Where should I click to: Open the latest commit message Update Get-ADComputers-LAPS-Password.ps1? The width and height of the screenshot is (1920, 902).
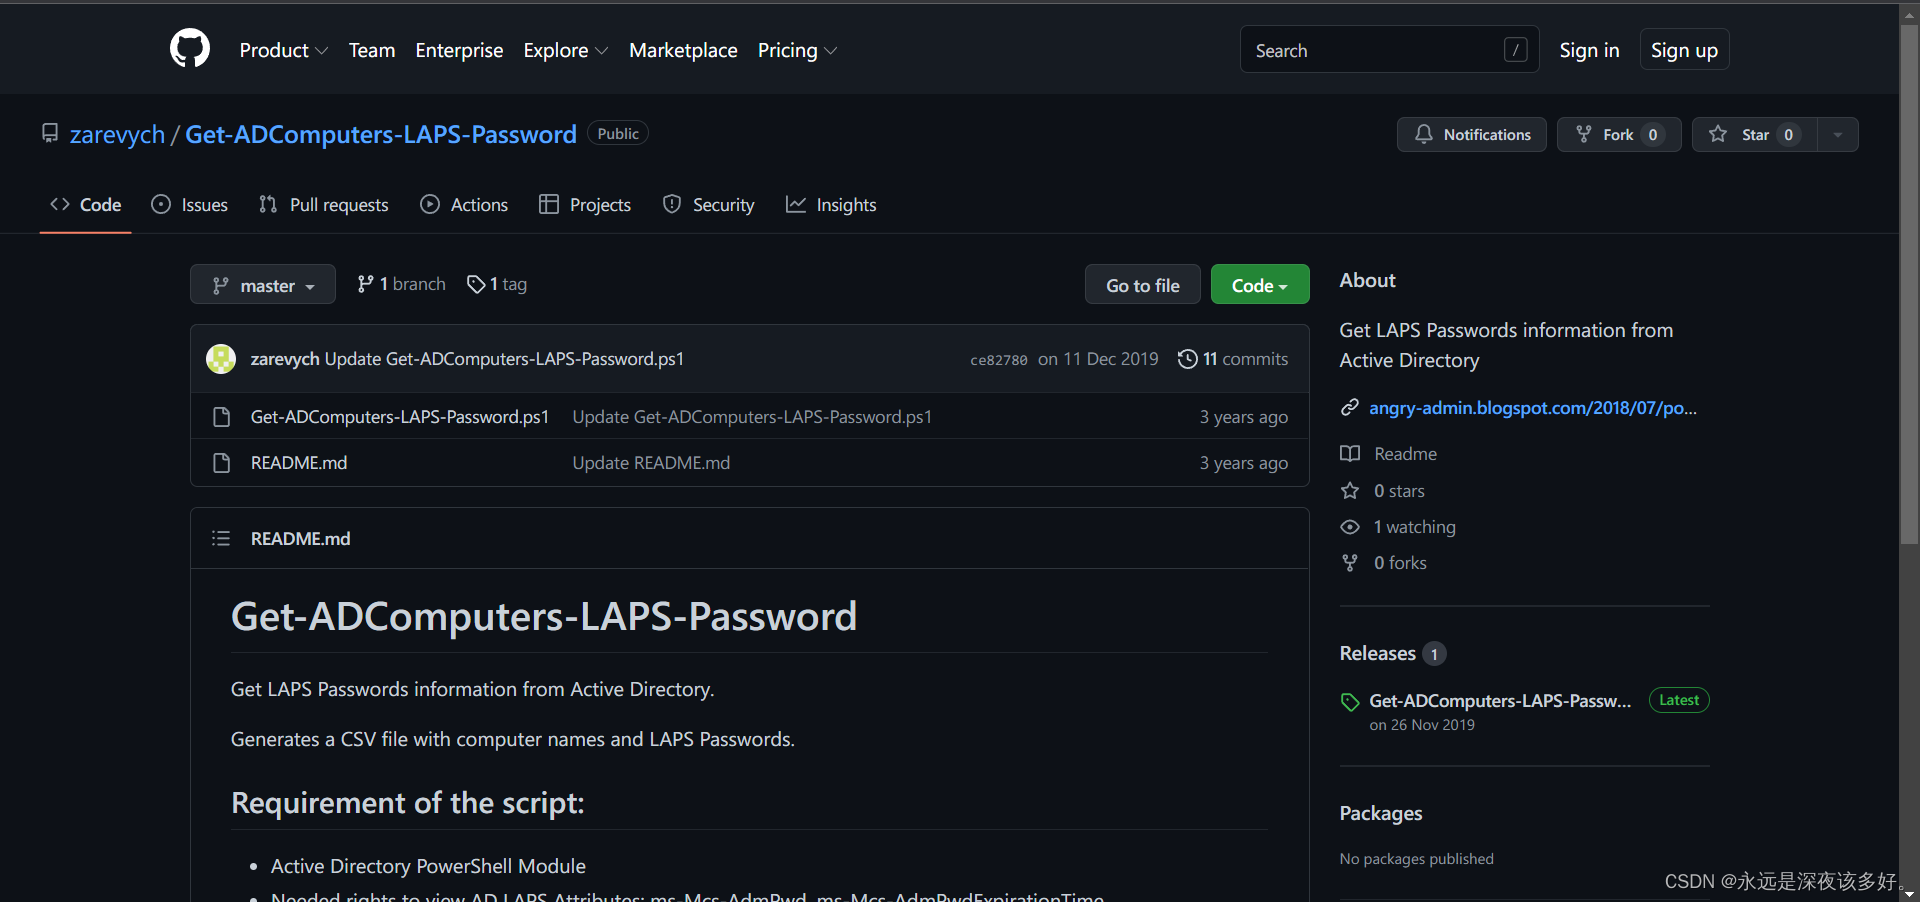(x=504, y=359)
